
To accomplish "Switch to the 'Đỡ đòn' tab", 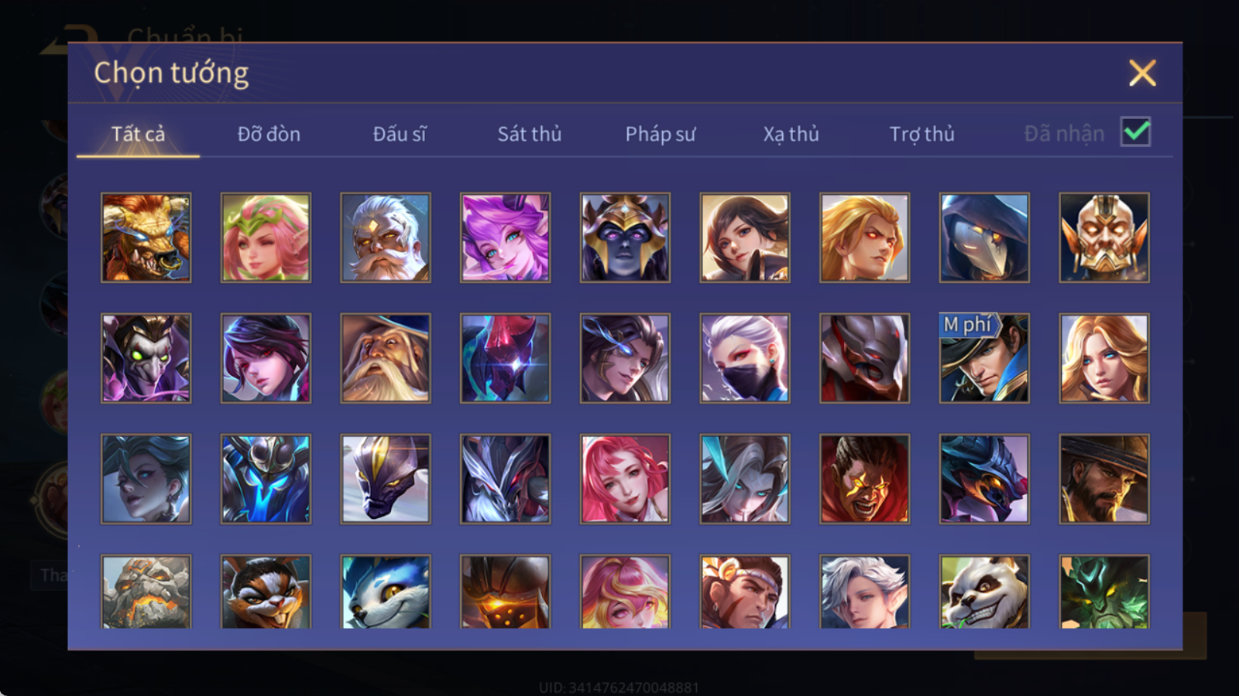I will click(269, 134).
